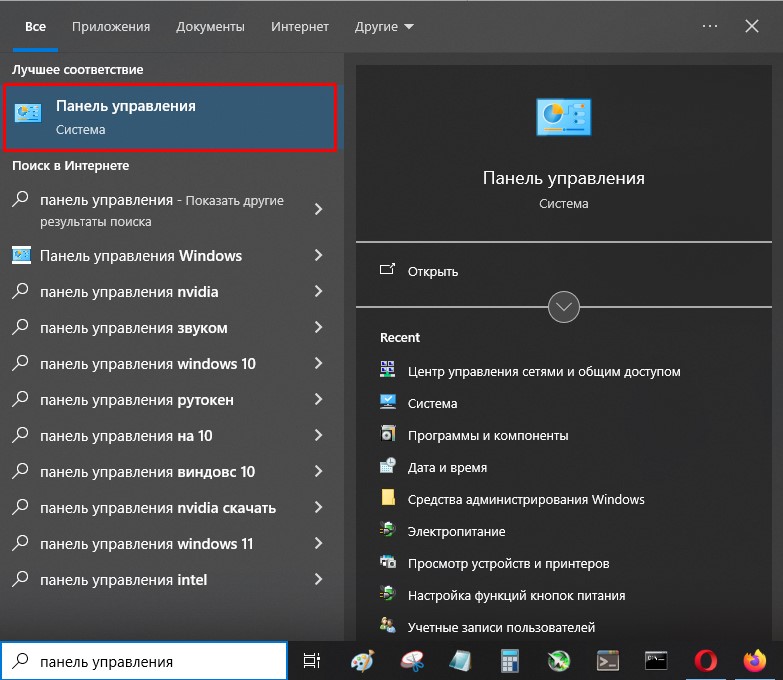The width and height of the screenshot is (783, 680).
Task: Expand the 'панель управления nvidia' suggestion arrow
Action: pyautogui.click(x=319, y=292)
